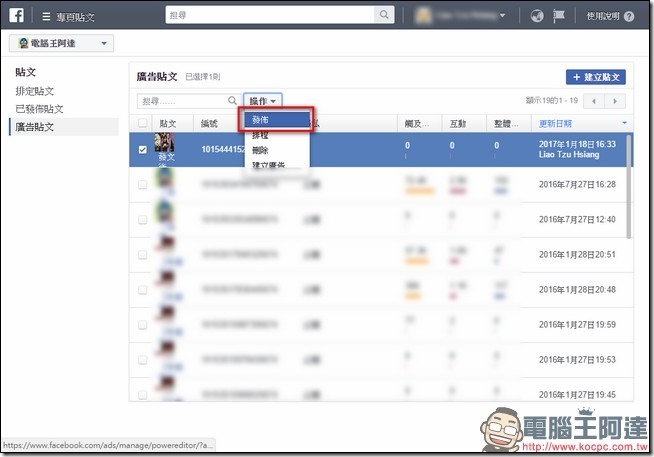Click thumbnail of the selected post row
Image resolution: width=654 pixels, height=457 pixels.
[164, 143]
